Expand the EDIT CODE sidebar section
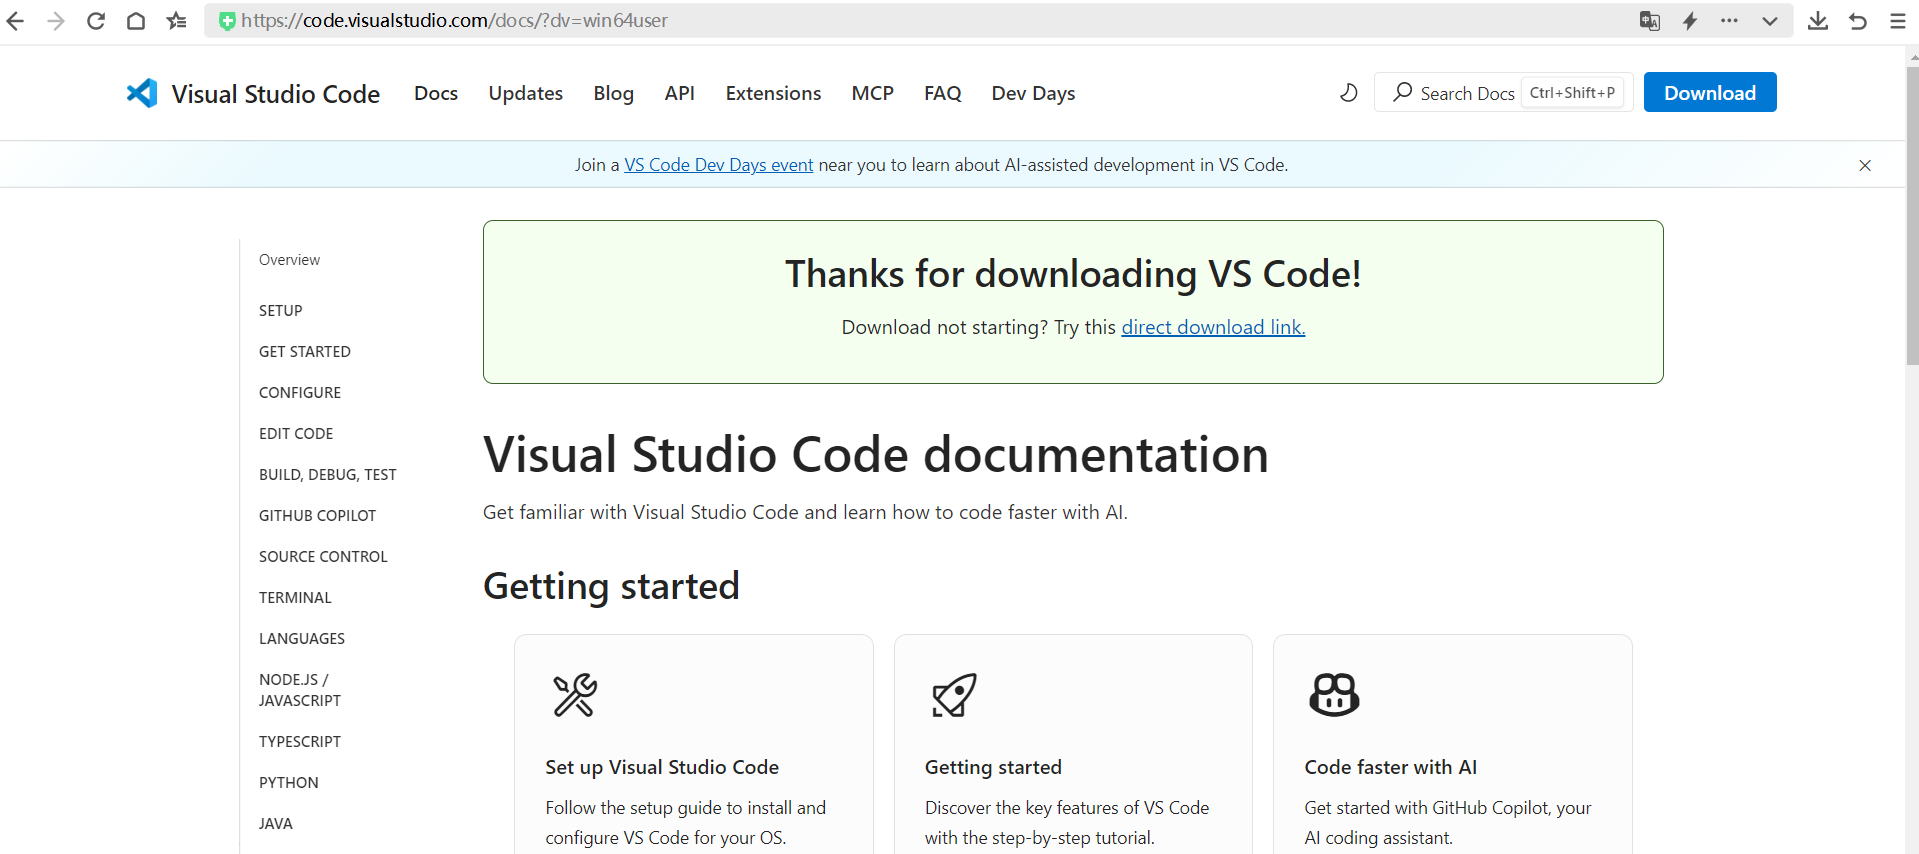 (x=296, y=434)
